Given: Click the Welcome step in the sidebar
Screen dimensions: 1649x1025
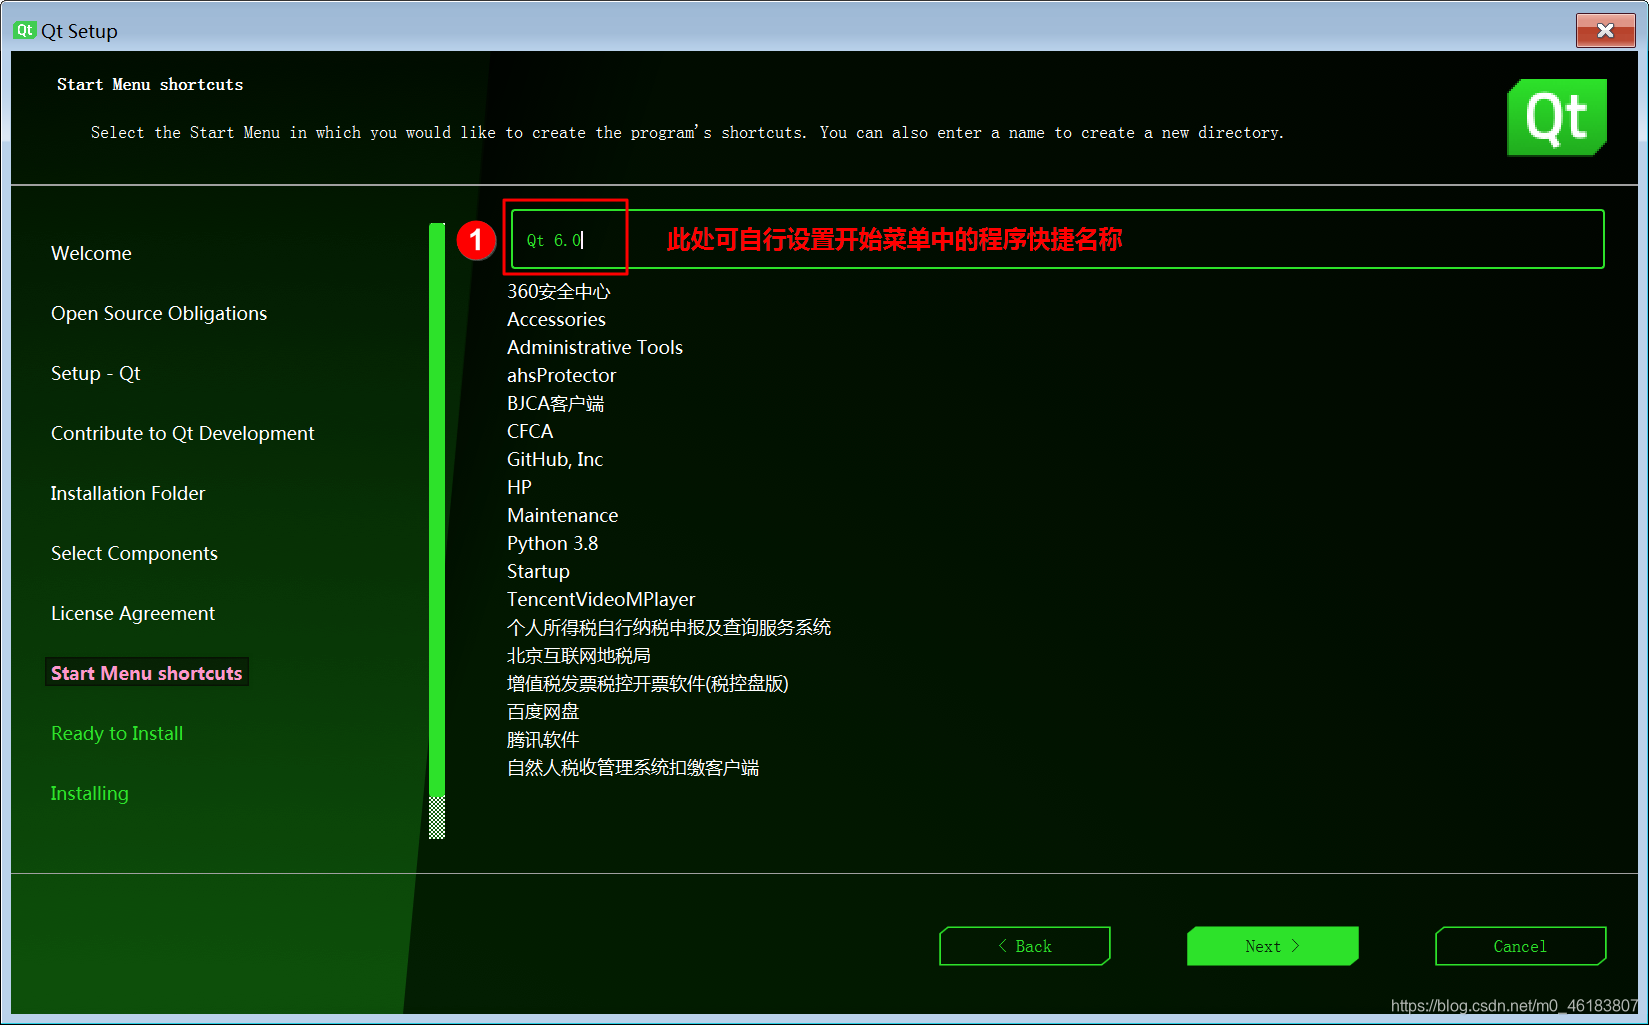Looking at the screenshot, I should coord(91,253).
